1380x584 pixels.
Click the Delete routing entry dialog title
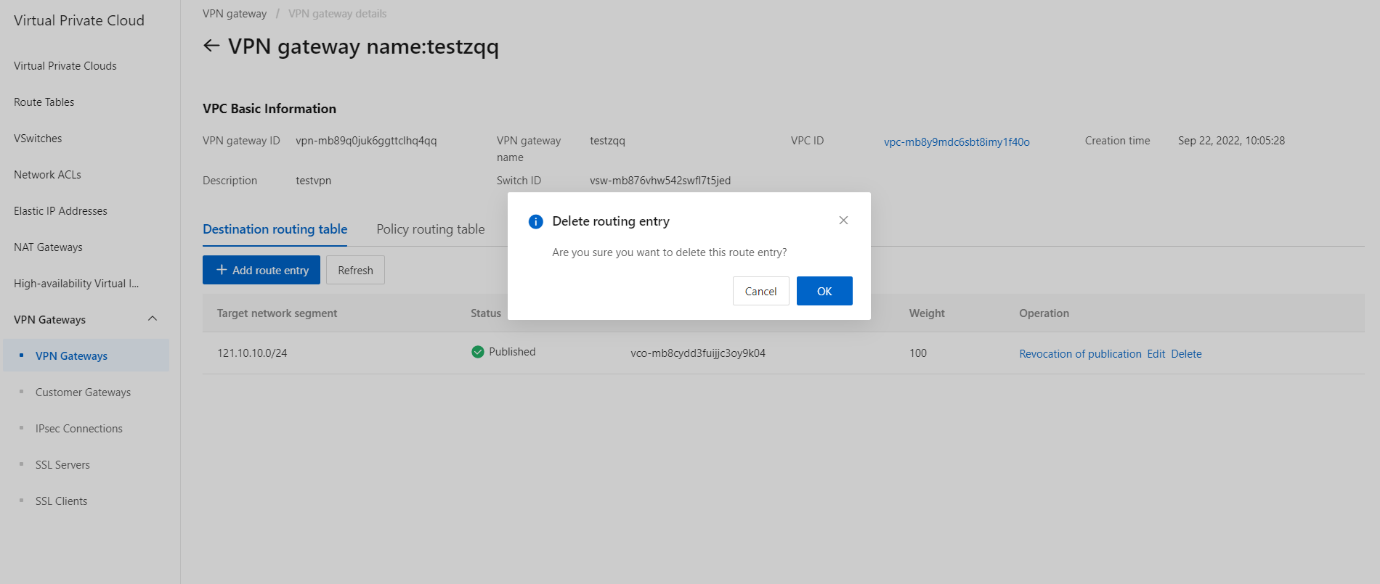(611, 221)
